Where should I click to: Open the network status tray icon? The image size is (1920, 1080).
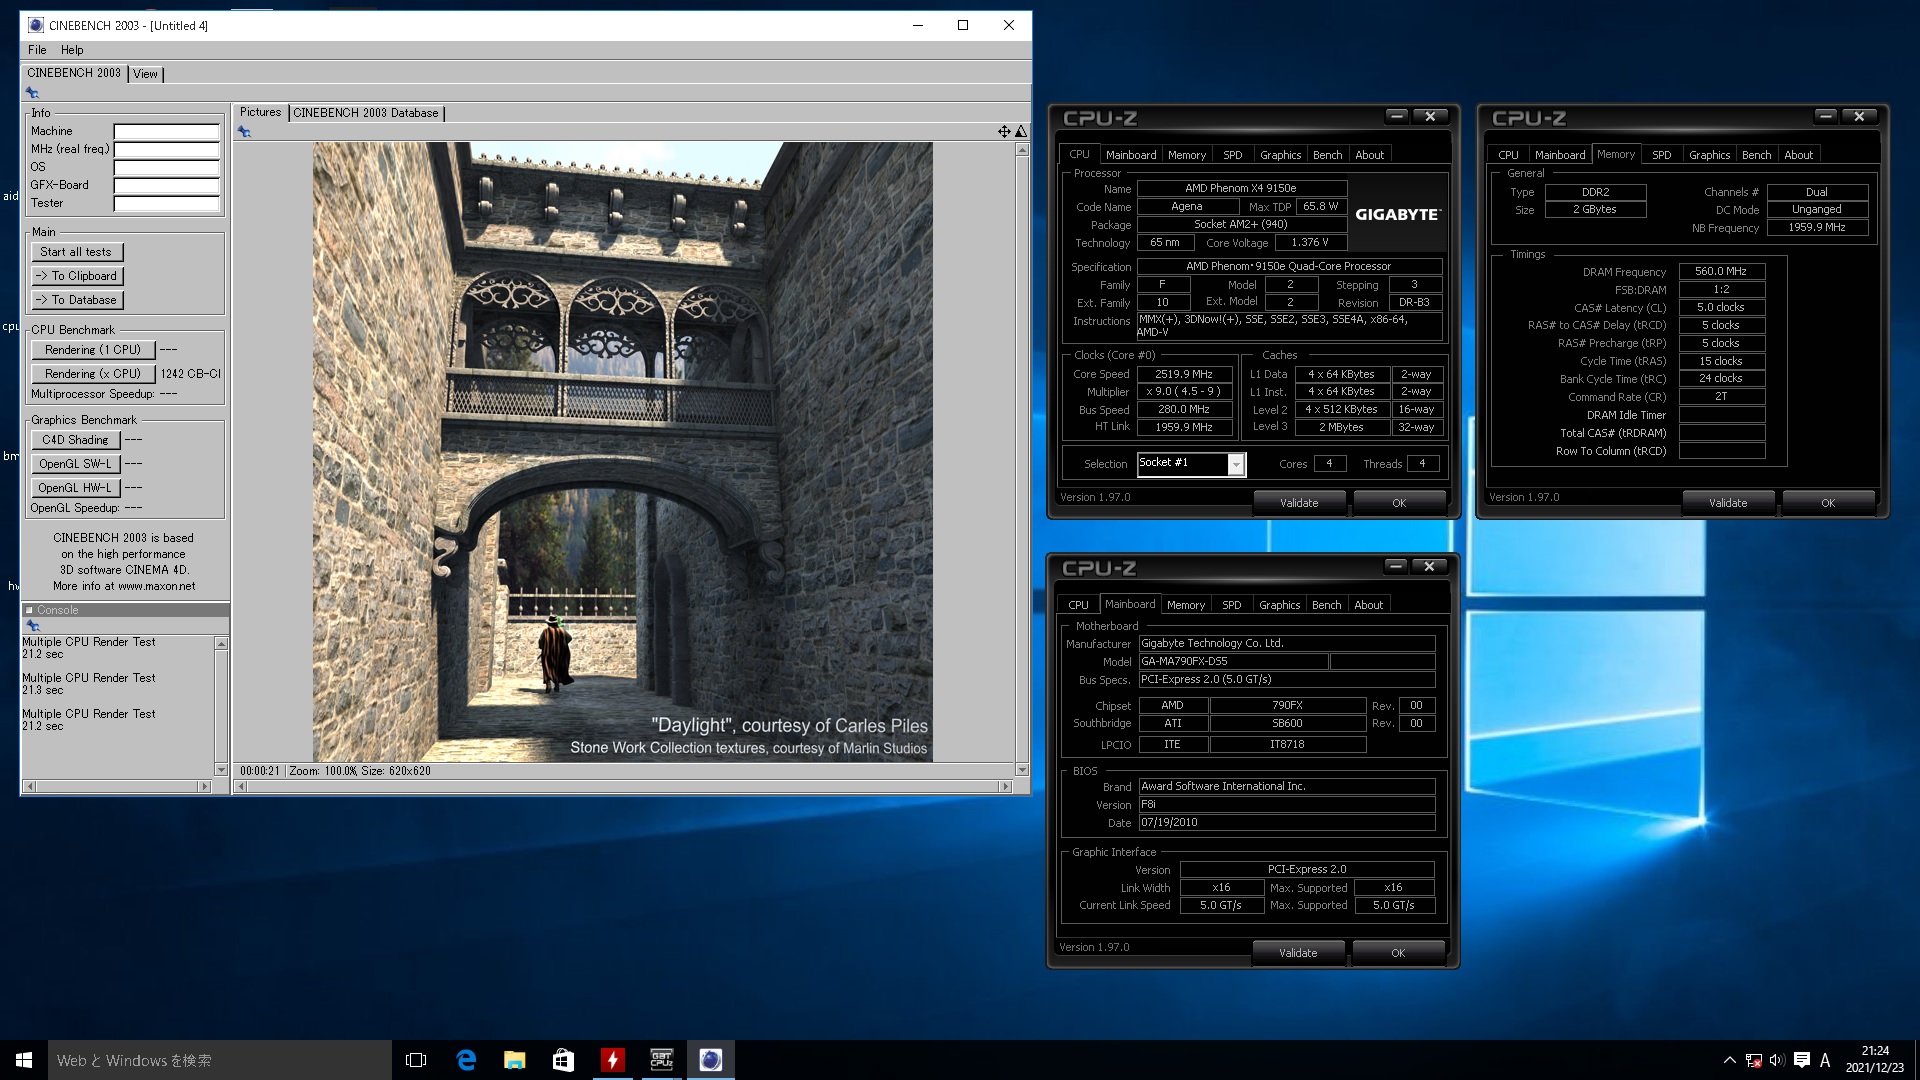(x=1753, y=1060)
